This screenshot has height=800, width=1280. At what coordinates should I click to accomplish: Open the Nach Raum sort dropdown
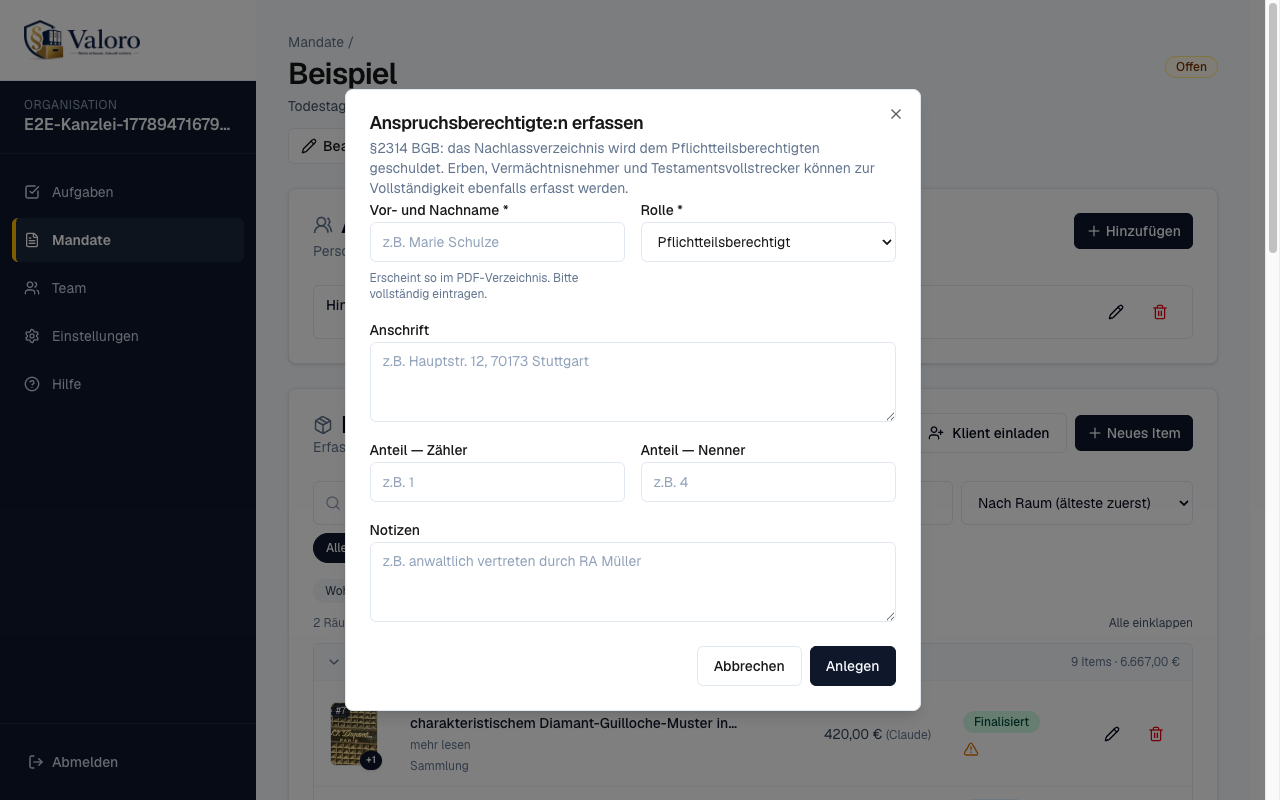coord(1077,503)
